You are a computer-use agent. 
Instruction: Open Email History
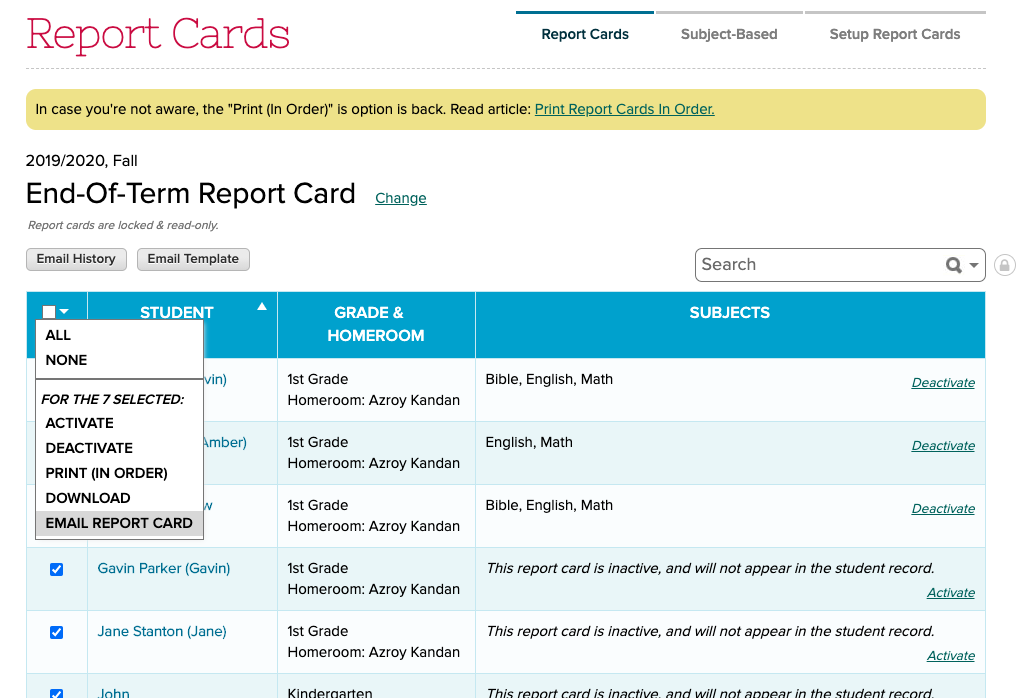pyautogui.click(x=76, y=259)
